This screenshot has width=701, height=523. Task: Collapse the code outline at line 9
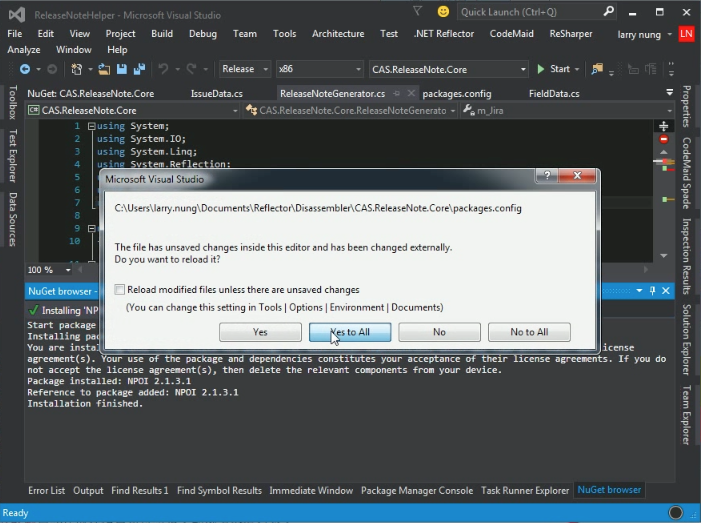[92, 228]
